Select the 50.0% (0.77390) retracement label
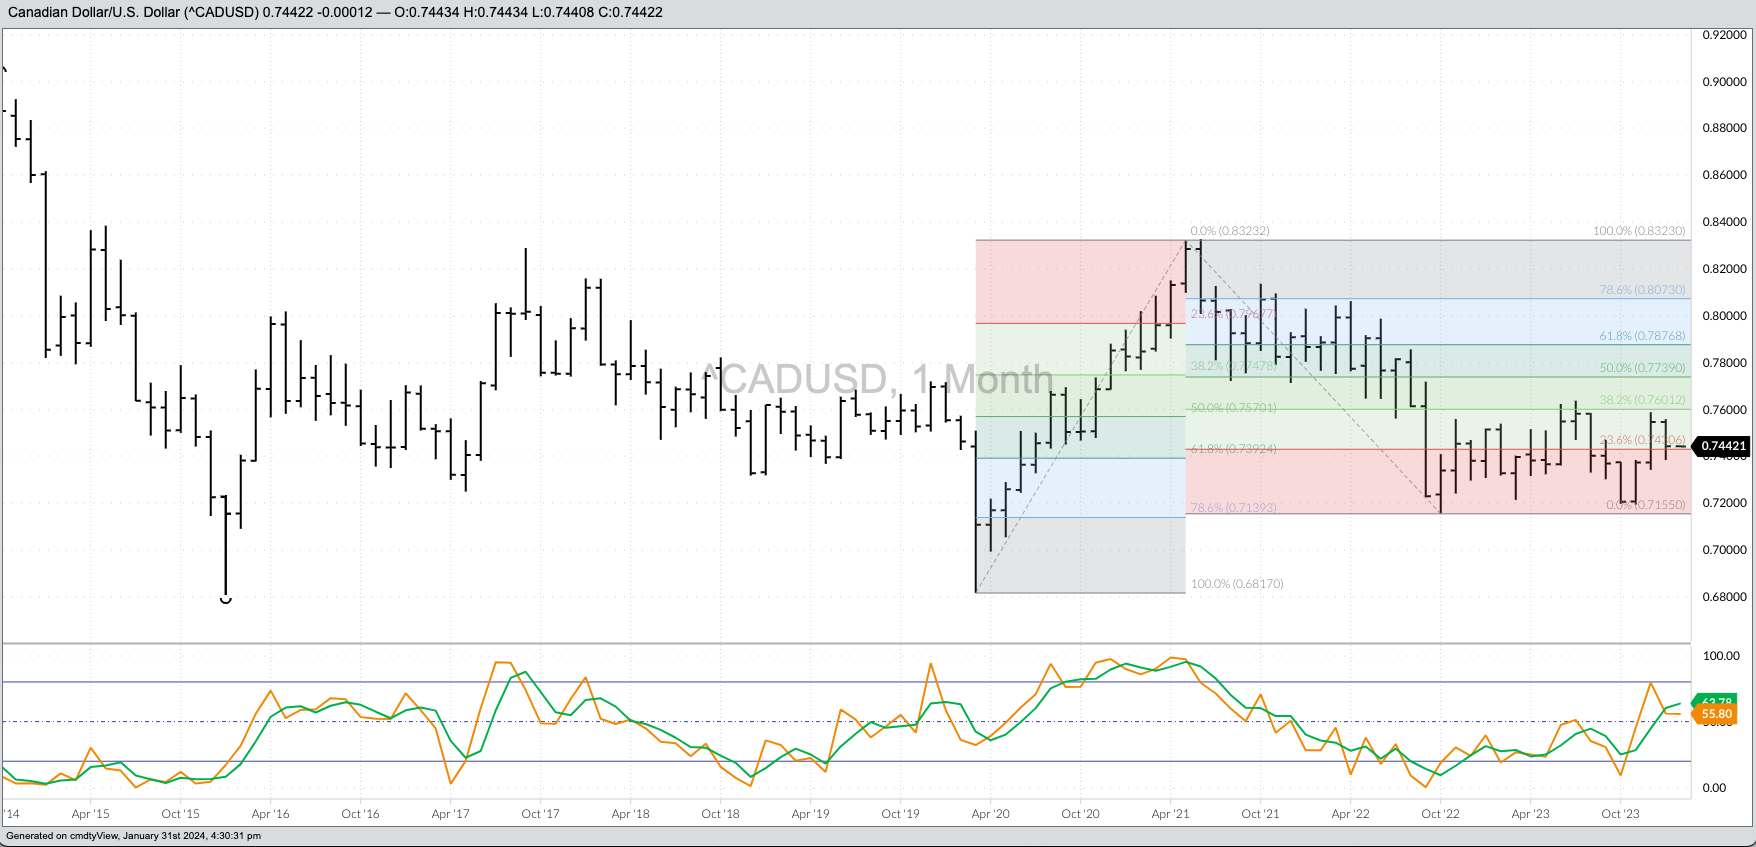 (1642, 368)
